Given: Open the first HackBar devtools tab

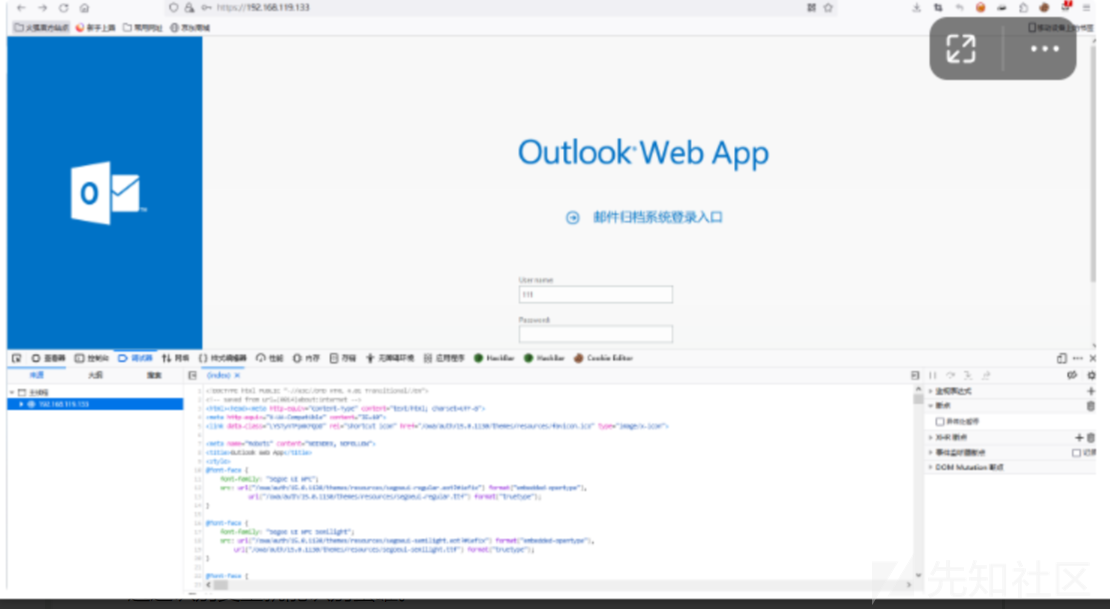Looking at the screenshot, I should click(494, 358).
